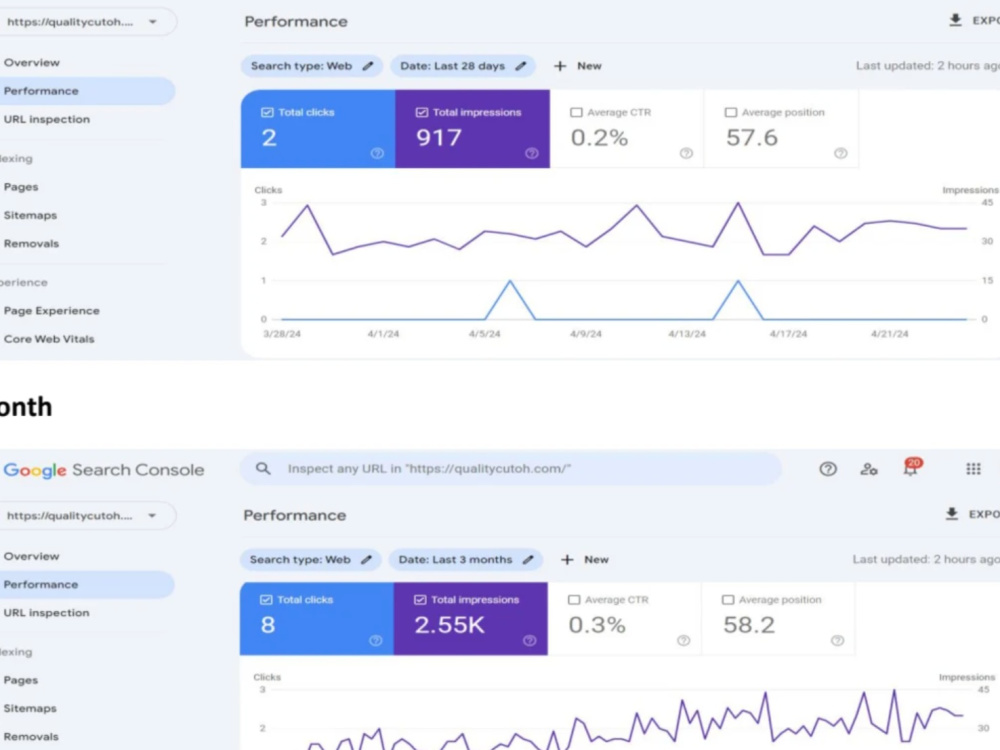The width and height of the screenshot is (1000, 750).
Task: Select Sitemaps in the upper sidebar
Action: click(30, 216)
